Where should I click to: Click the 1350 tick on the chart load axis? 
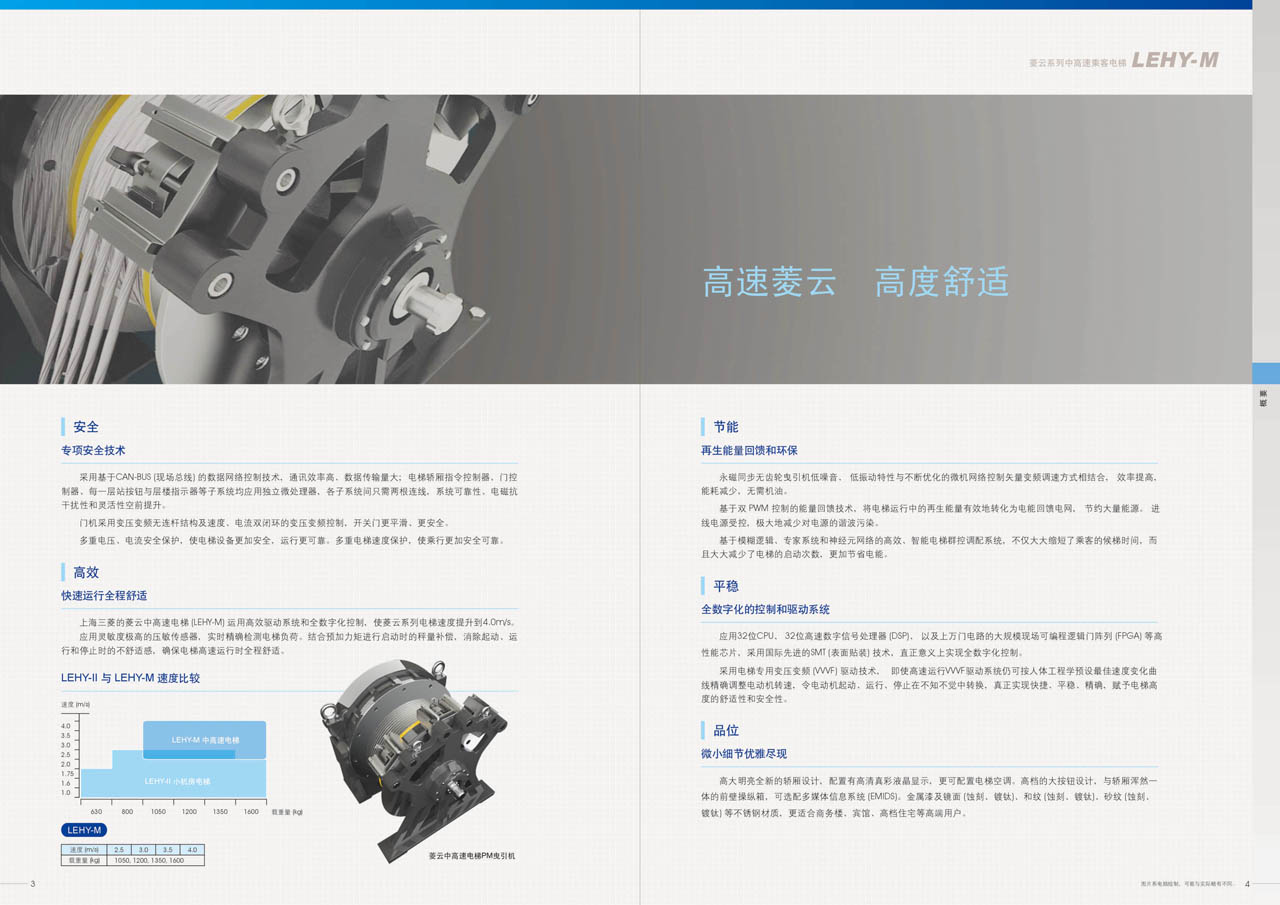pos(220,812)
